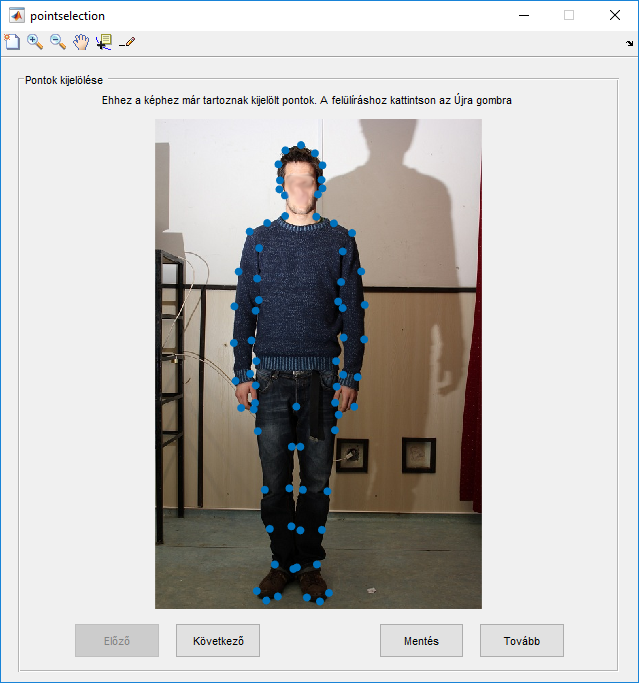Select the Brush data tool icon
Viewport: 639px width, 683px height.
tap(127, 42)
